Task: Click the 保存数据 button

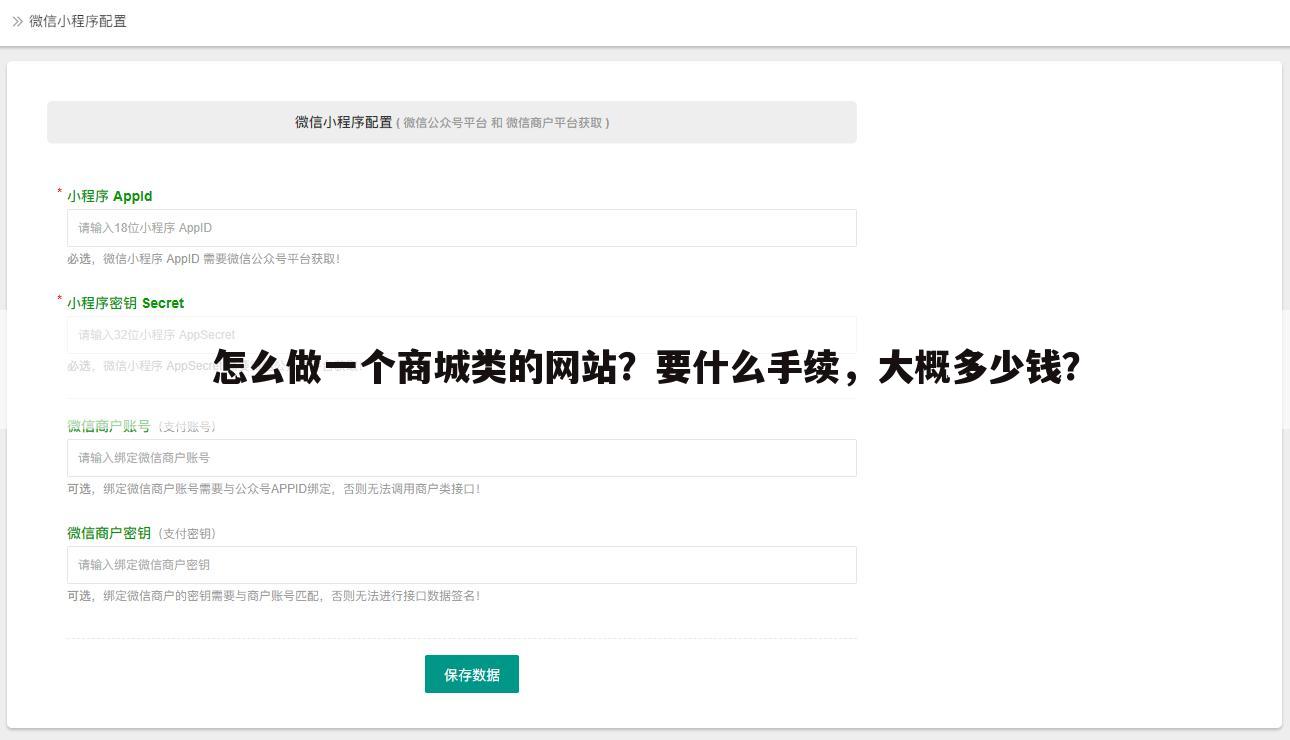Action: (472, 674)
